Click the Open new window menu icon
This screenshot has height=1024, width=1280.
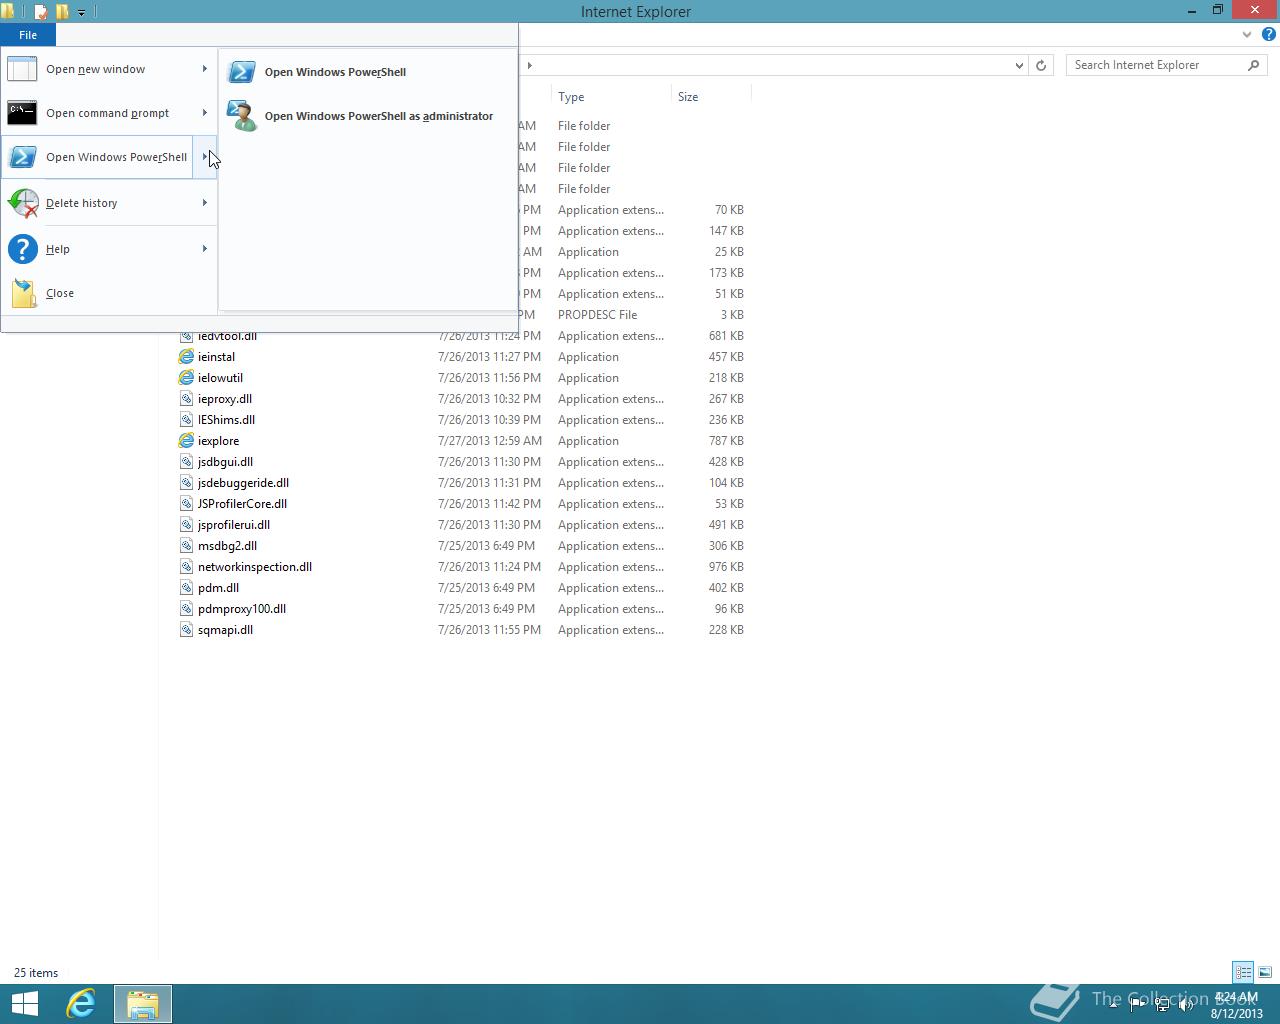[x=22, y=69]
